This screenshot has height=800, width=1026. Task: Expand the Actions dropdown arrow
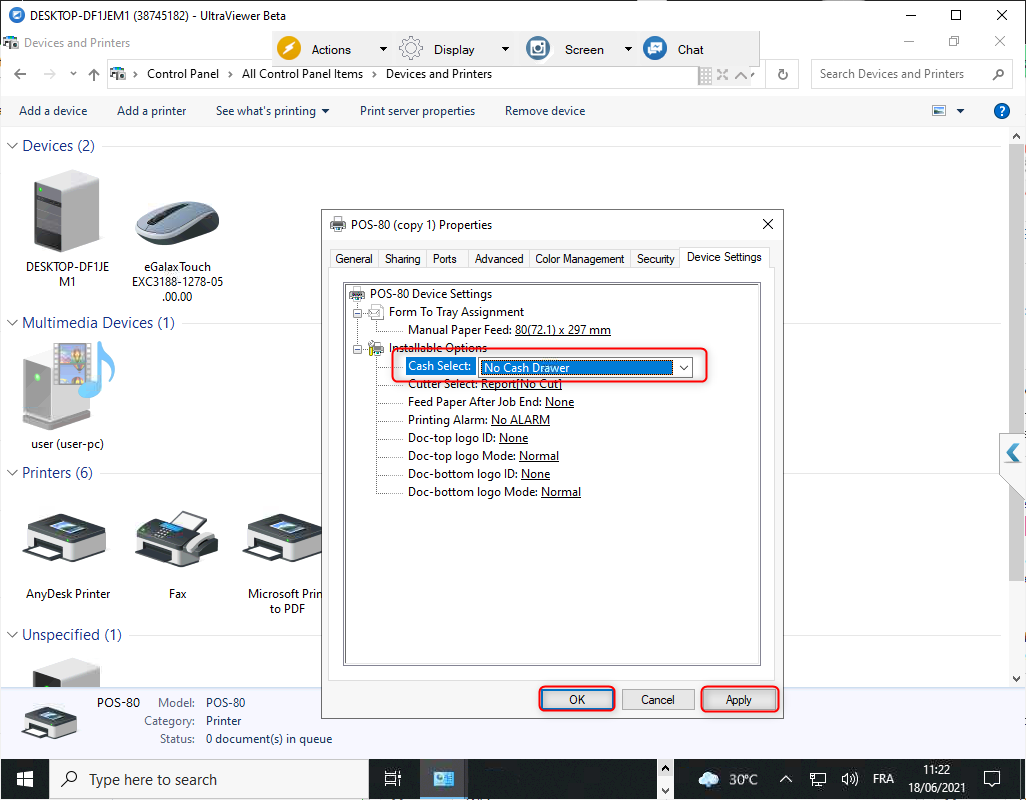[x=383, y=49]
